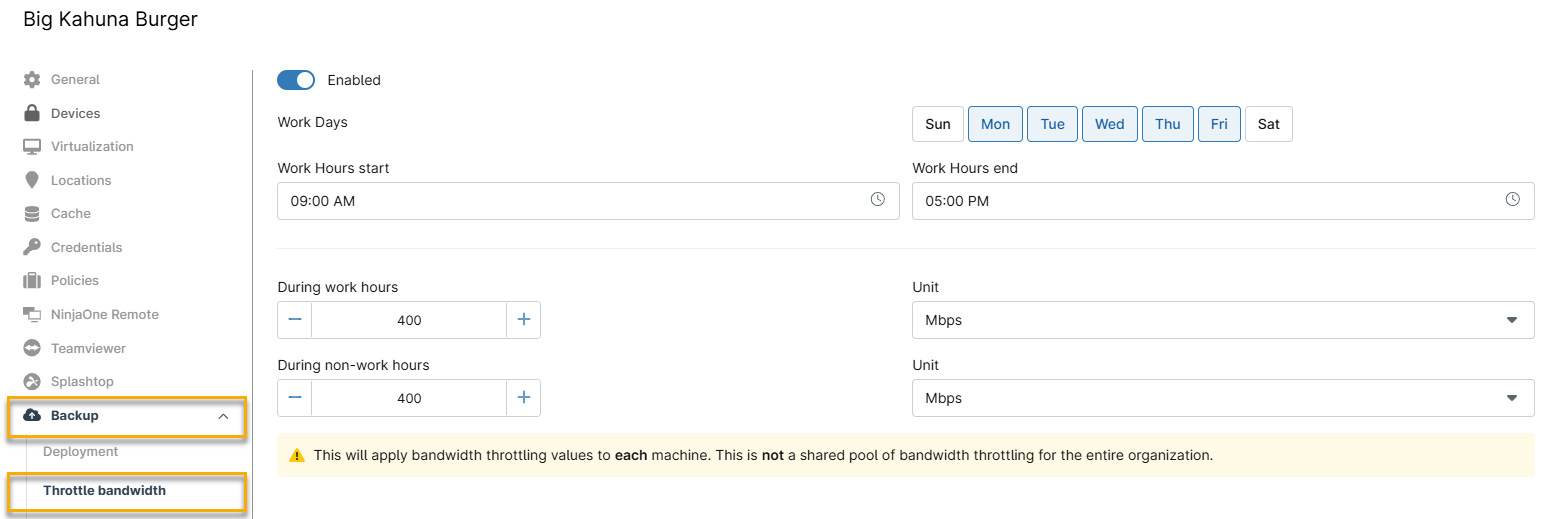Click the Work Hours end time field
This screenshot has height=519, width=1549.
click(1200, 201)
